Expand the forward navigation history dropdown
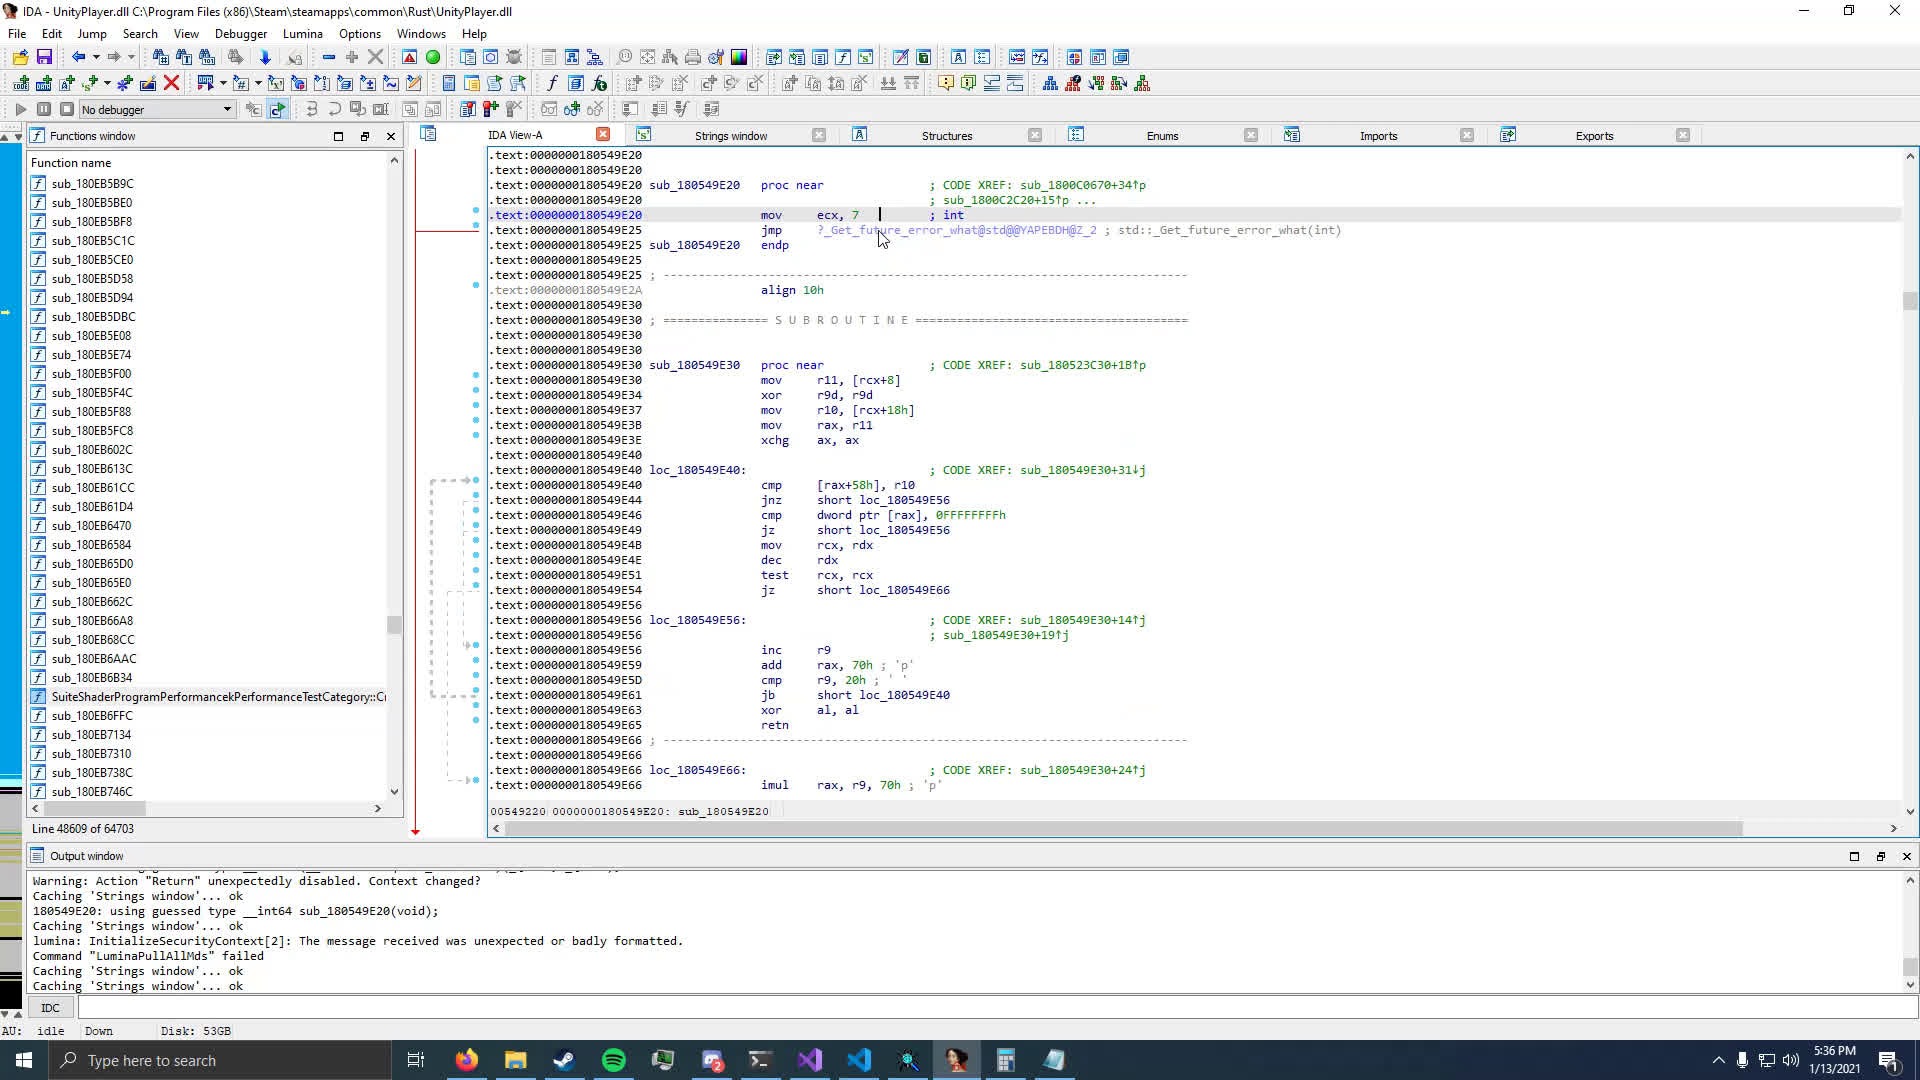 click(x=131, y=57)
